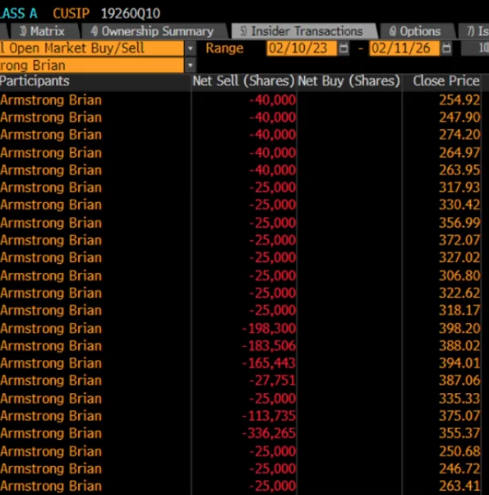This screenshot has height=495, width=489.
Task: Sort by Net Buy (Shares) column header
Action: pos(349,81)
